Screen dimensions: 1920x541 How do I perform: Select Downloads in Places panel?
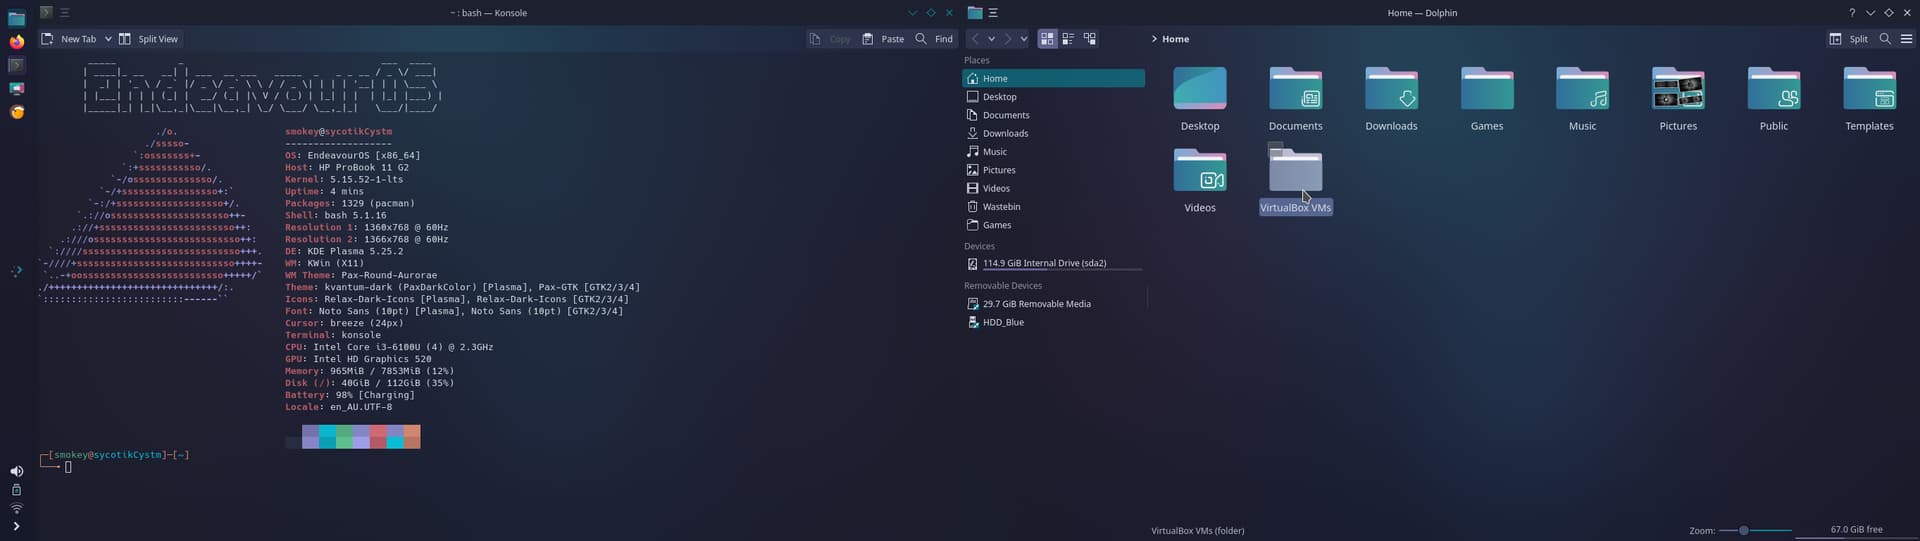[x=1053, y=133]
